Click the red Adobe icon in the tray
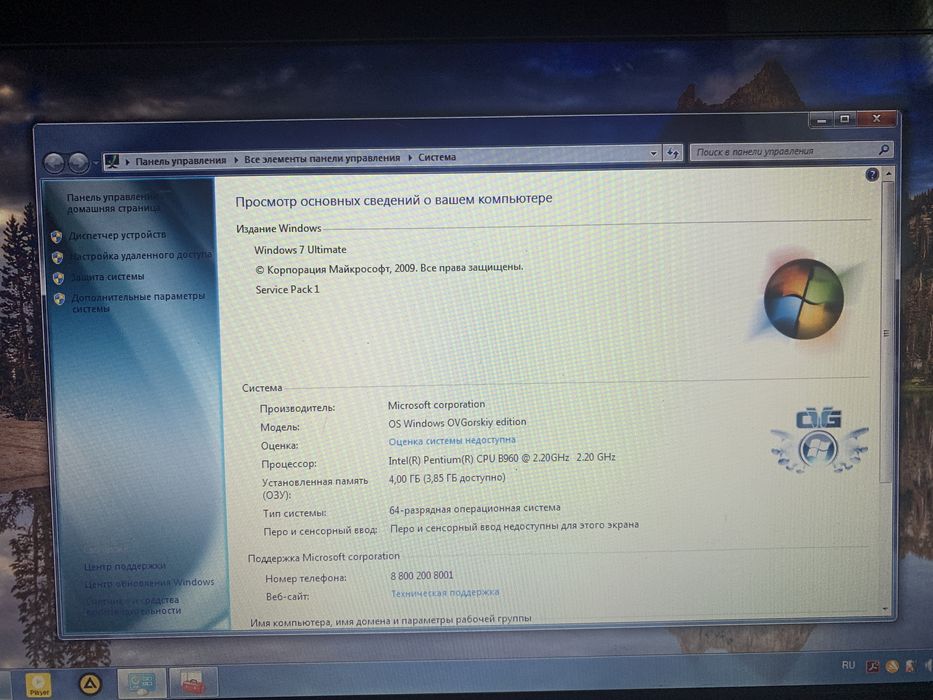Viewport: 933px width, 700px height. (872, 666)
